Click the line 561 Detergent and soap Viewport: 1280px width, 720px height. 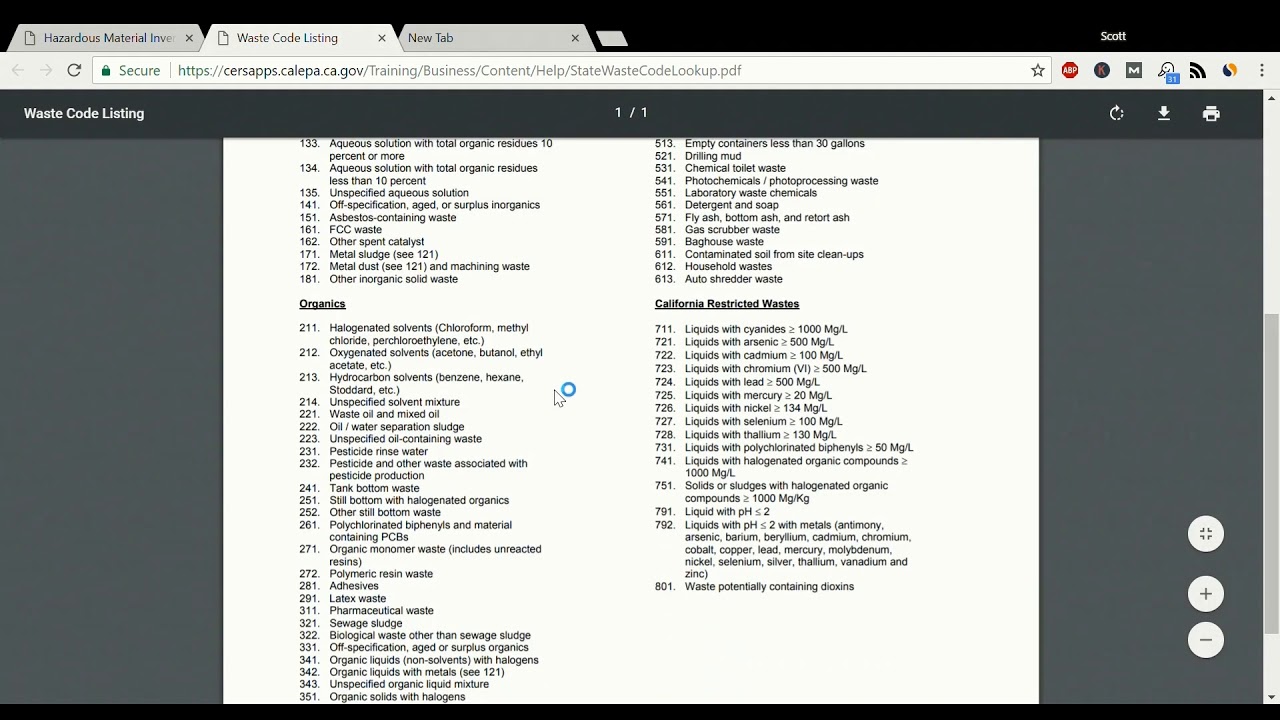pos(717,205)
